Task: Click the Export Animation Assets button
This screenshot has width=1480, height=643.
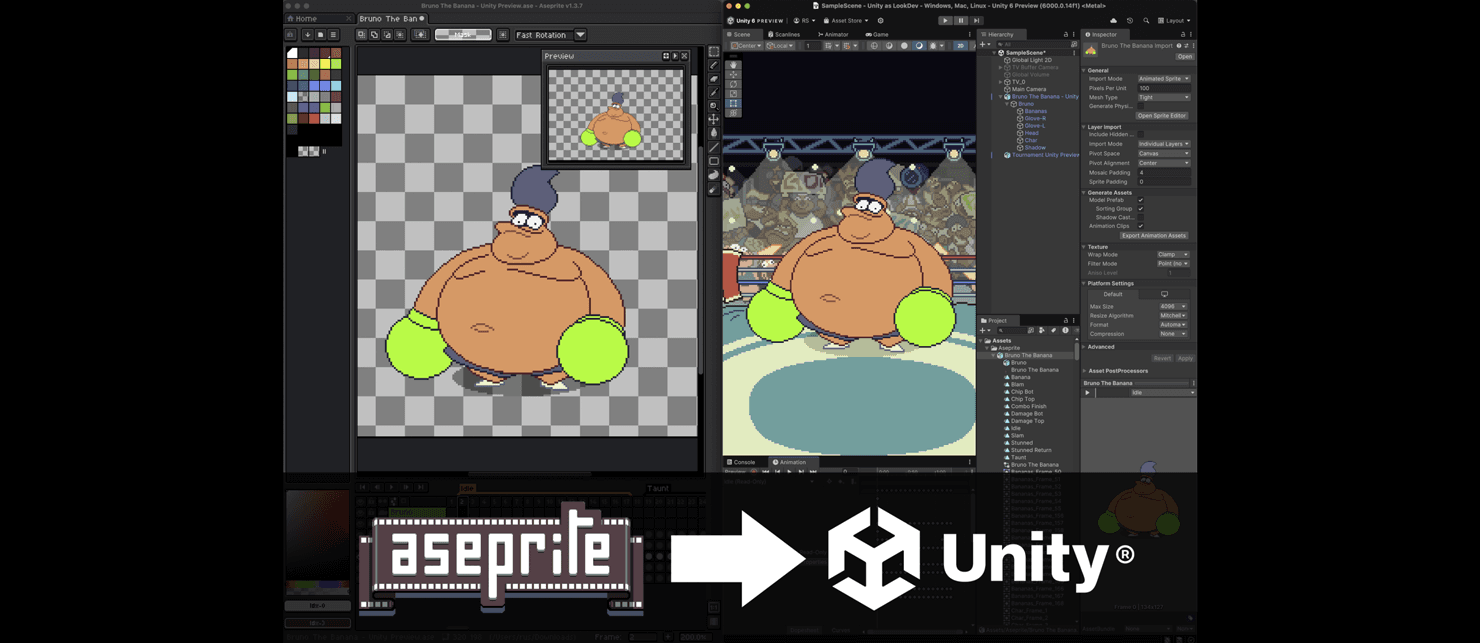Action: pyautogui.click(x=1156, y=235)
